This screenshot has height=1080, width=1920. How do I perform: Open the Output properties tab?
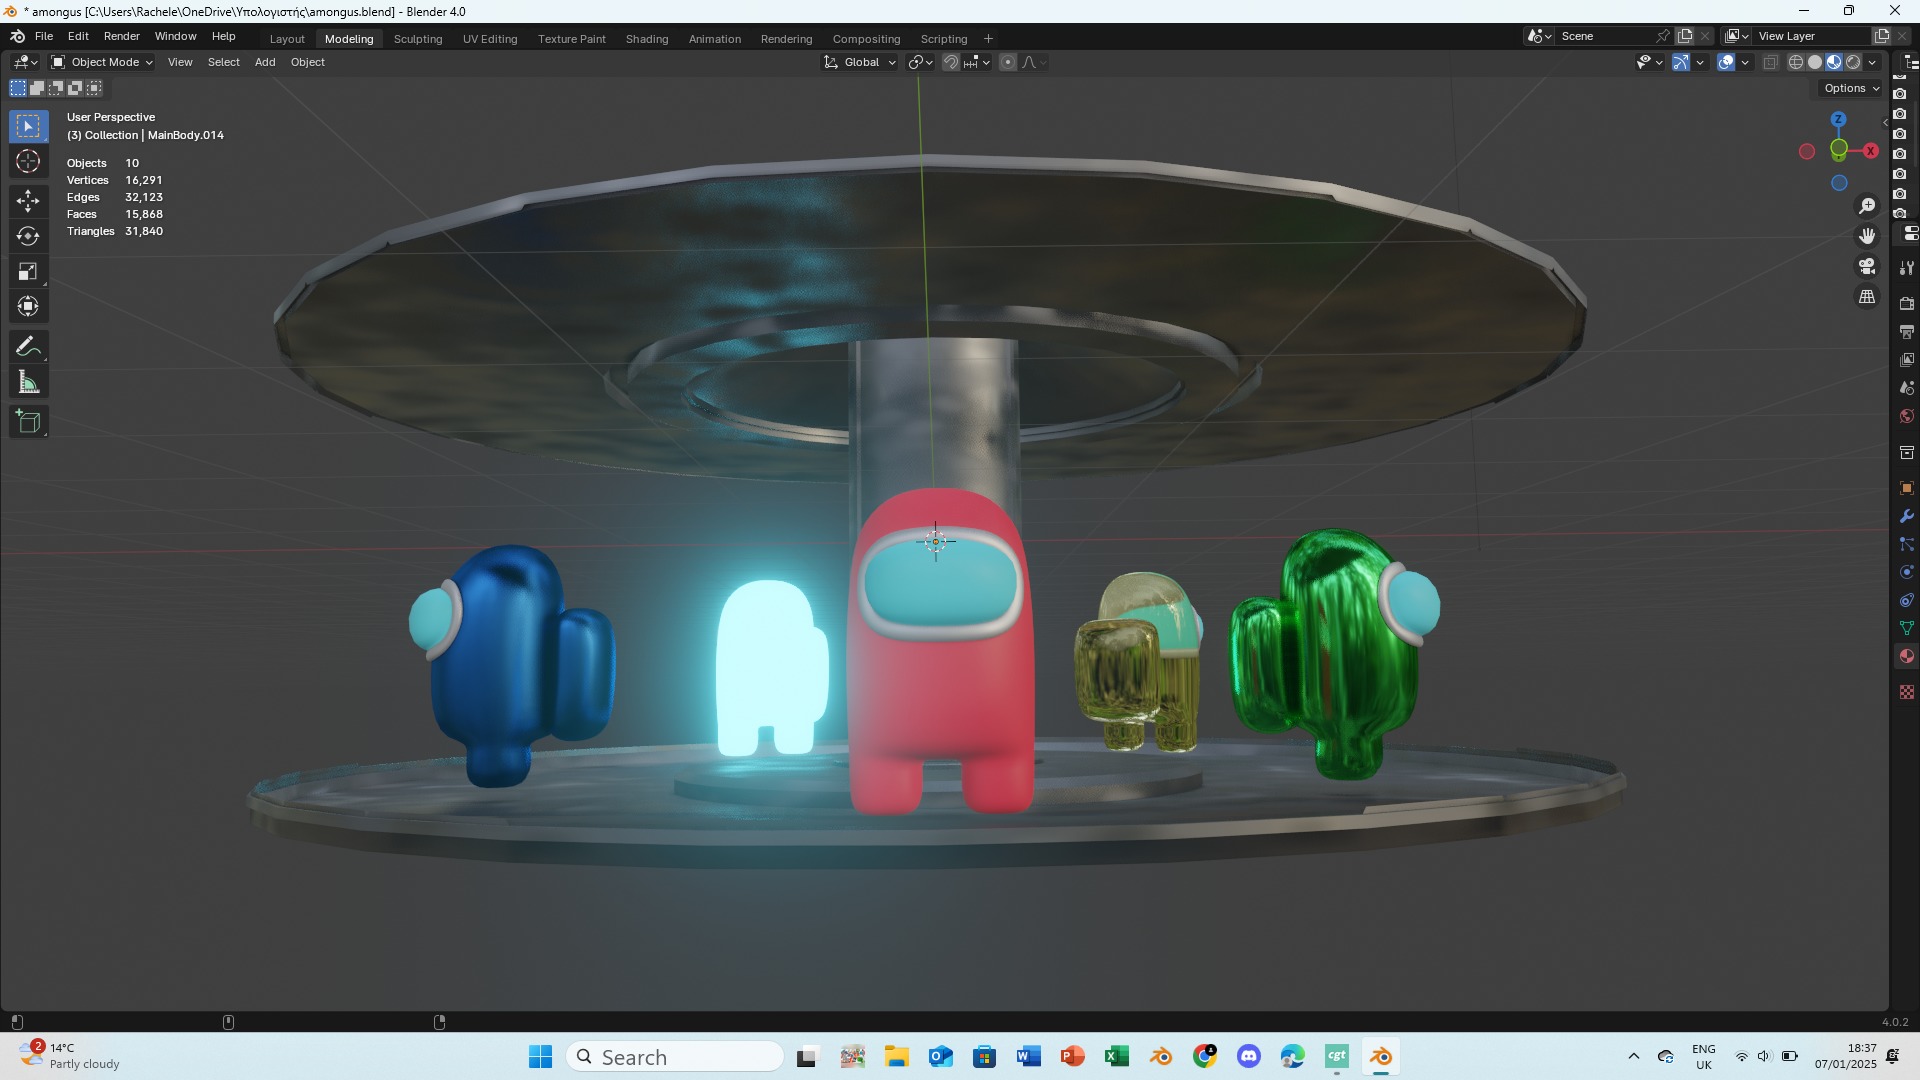[1907, 331]
